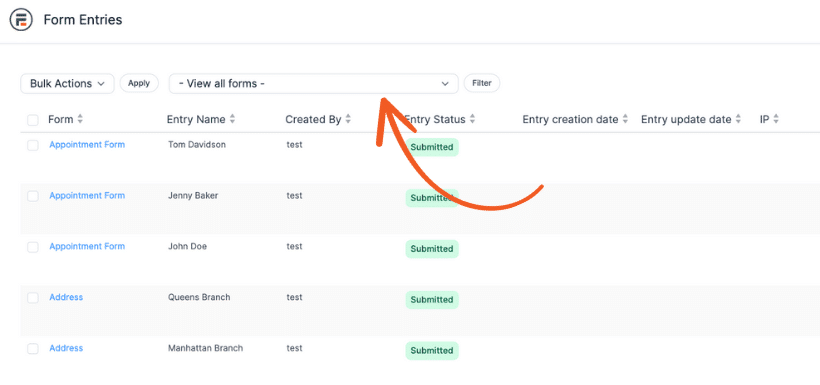This screenshot has width=820, height=385.
Task: Sort by Entry update date arrows
Action: tap(738, 119)
